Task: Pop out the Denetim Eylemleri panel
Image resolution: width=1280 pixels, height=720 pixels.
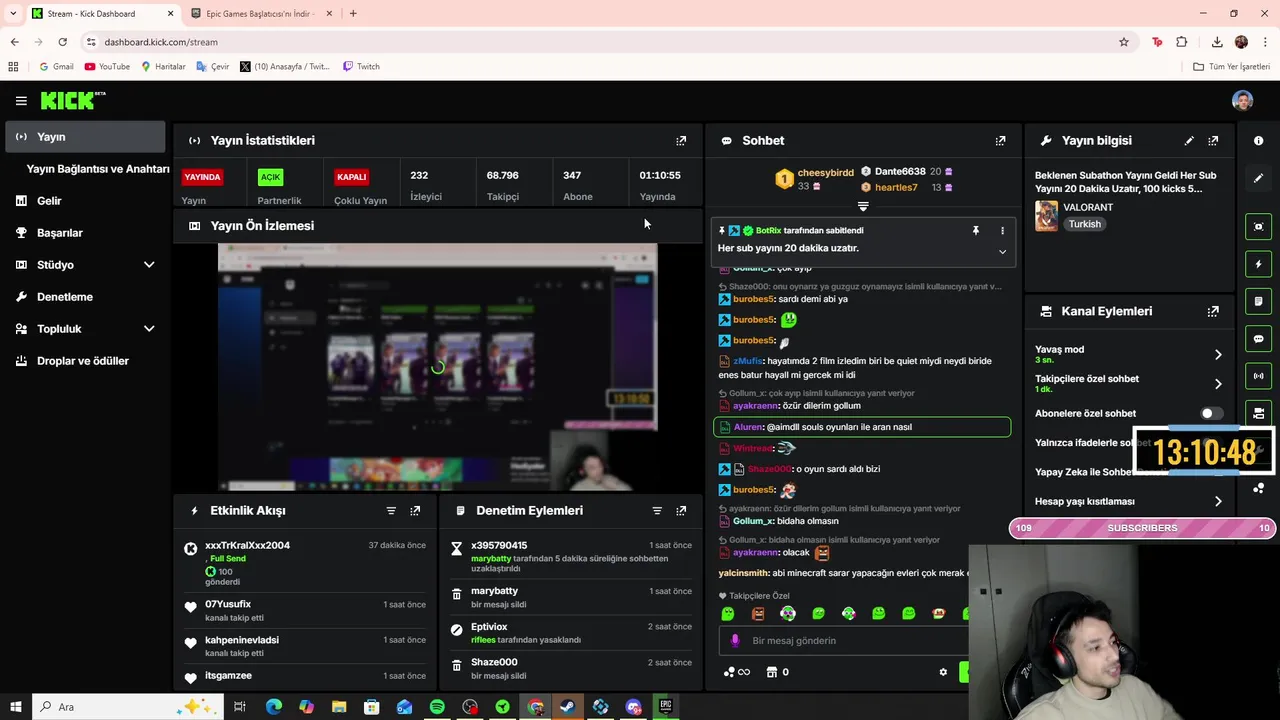Action: pos(681,510)
